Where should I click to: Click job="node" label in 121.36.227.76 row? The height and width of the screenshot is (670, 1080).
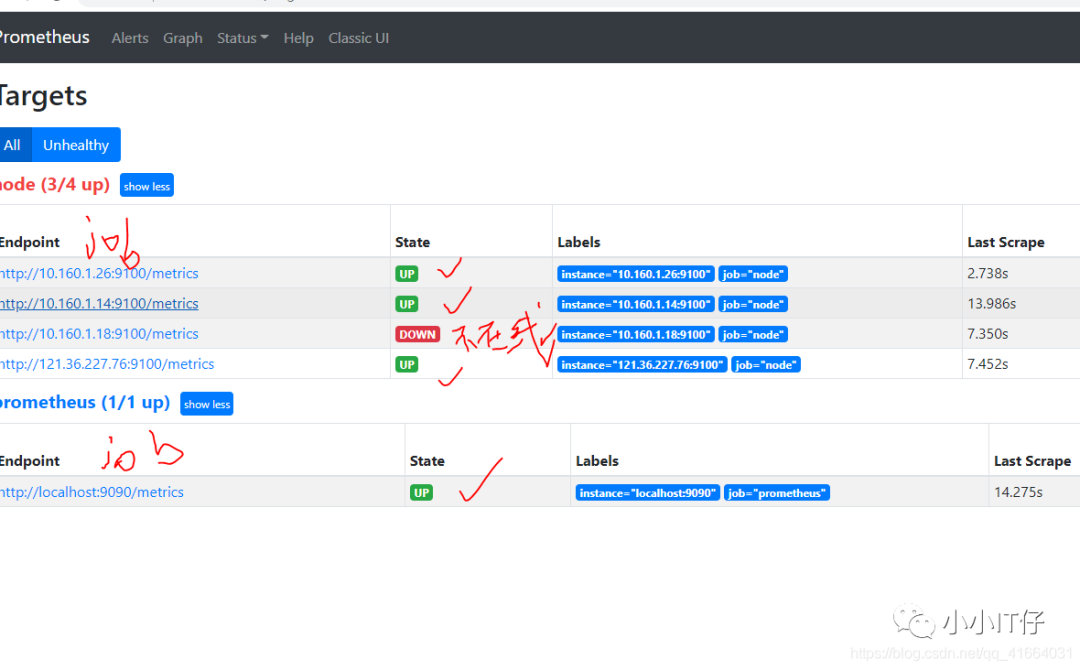coord(766,365)
